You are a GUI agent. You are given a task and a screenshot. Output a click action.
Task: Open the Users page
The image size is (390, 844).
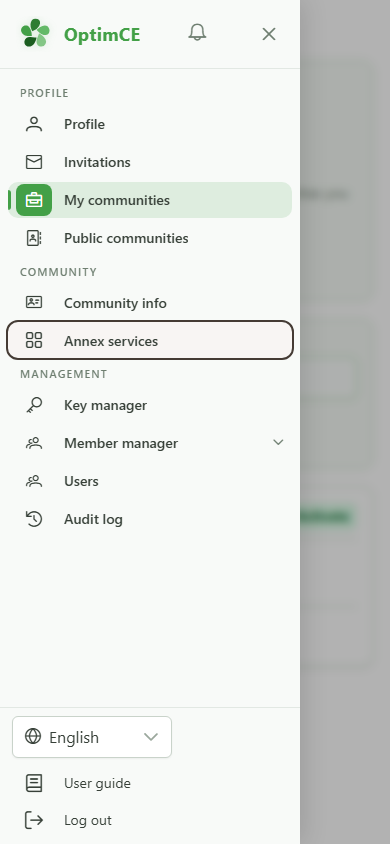(150, 481)
